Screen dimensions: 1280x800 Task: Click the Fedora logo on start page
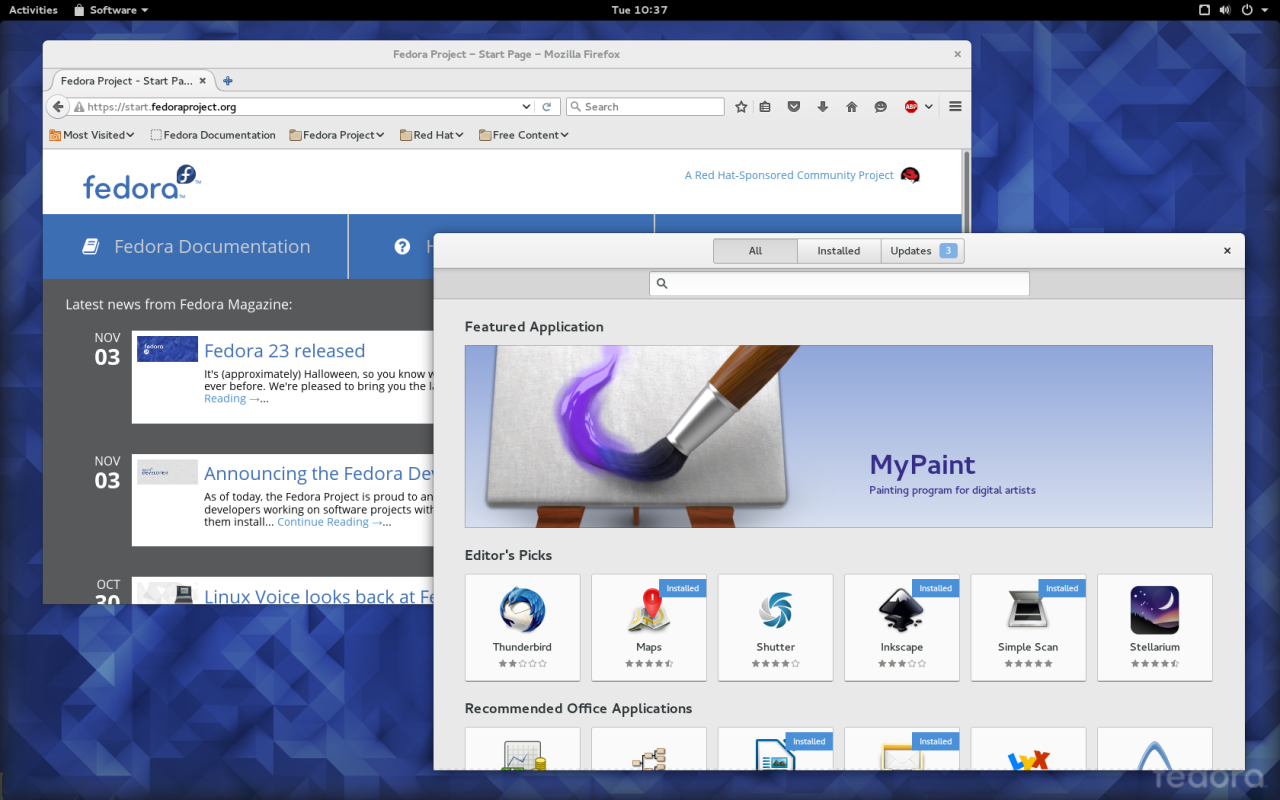(x=141, y=182)
